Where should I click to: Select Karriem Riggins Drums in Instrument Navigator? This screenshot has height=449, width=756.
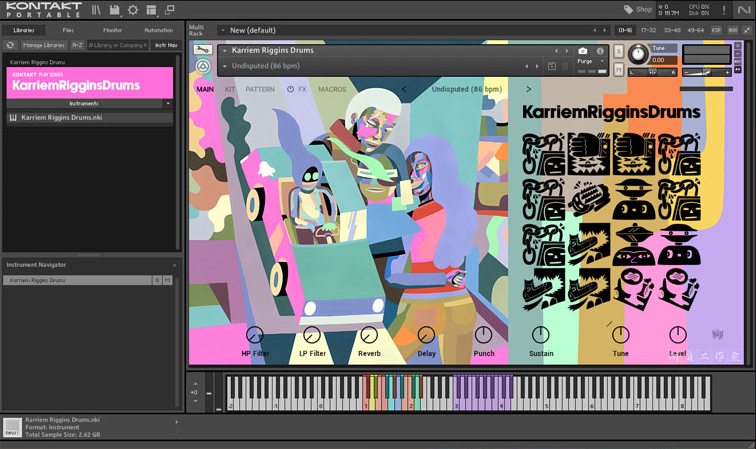point(77,280)
